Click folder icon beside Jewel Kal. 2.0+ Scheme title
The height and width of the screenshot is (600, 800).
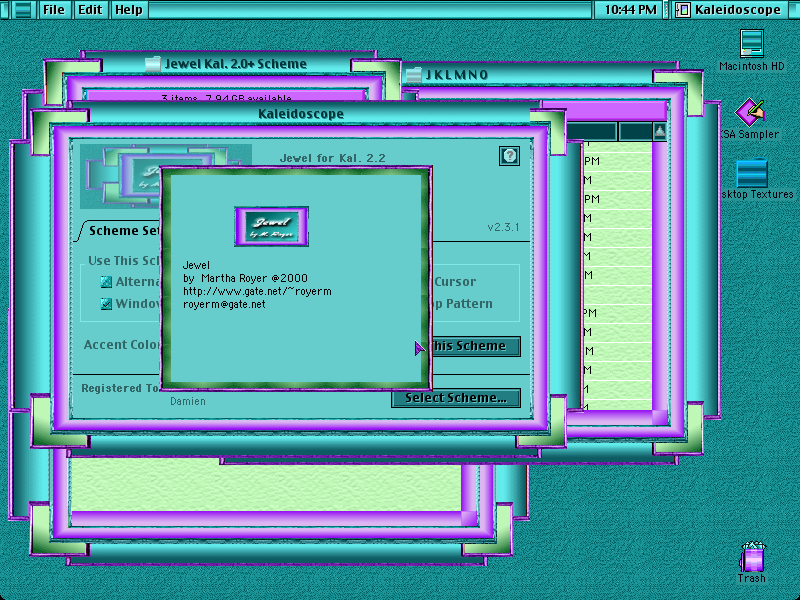153,64
